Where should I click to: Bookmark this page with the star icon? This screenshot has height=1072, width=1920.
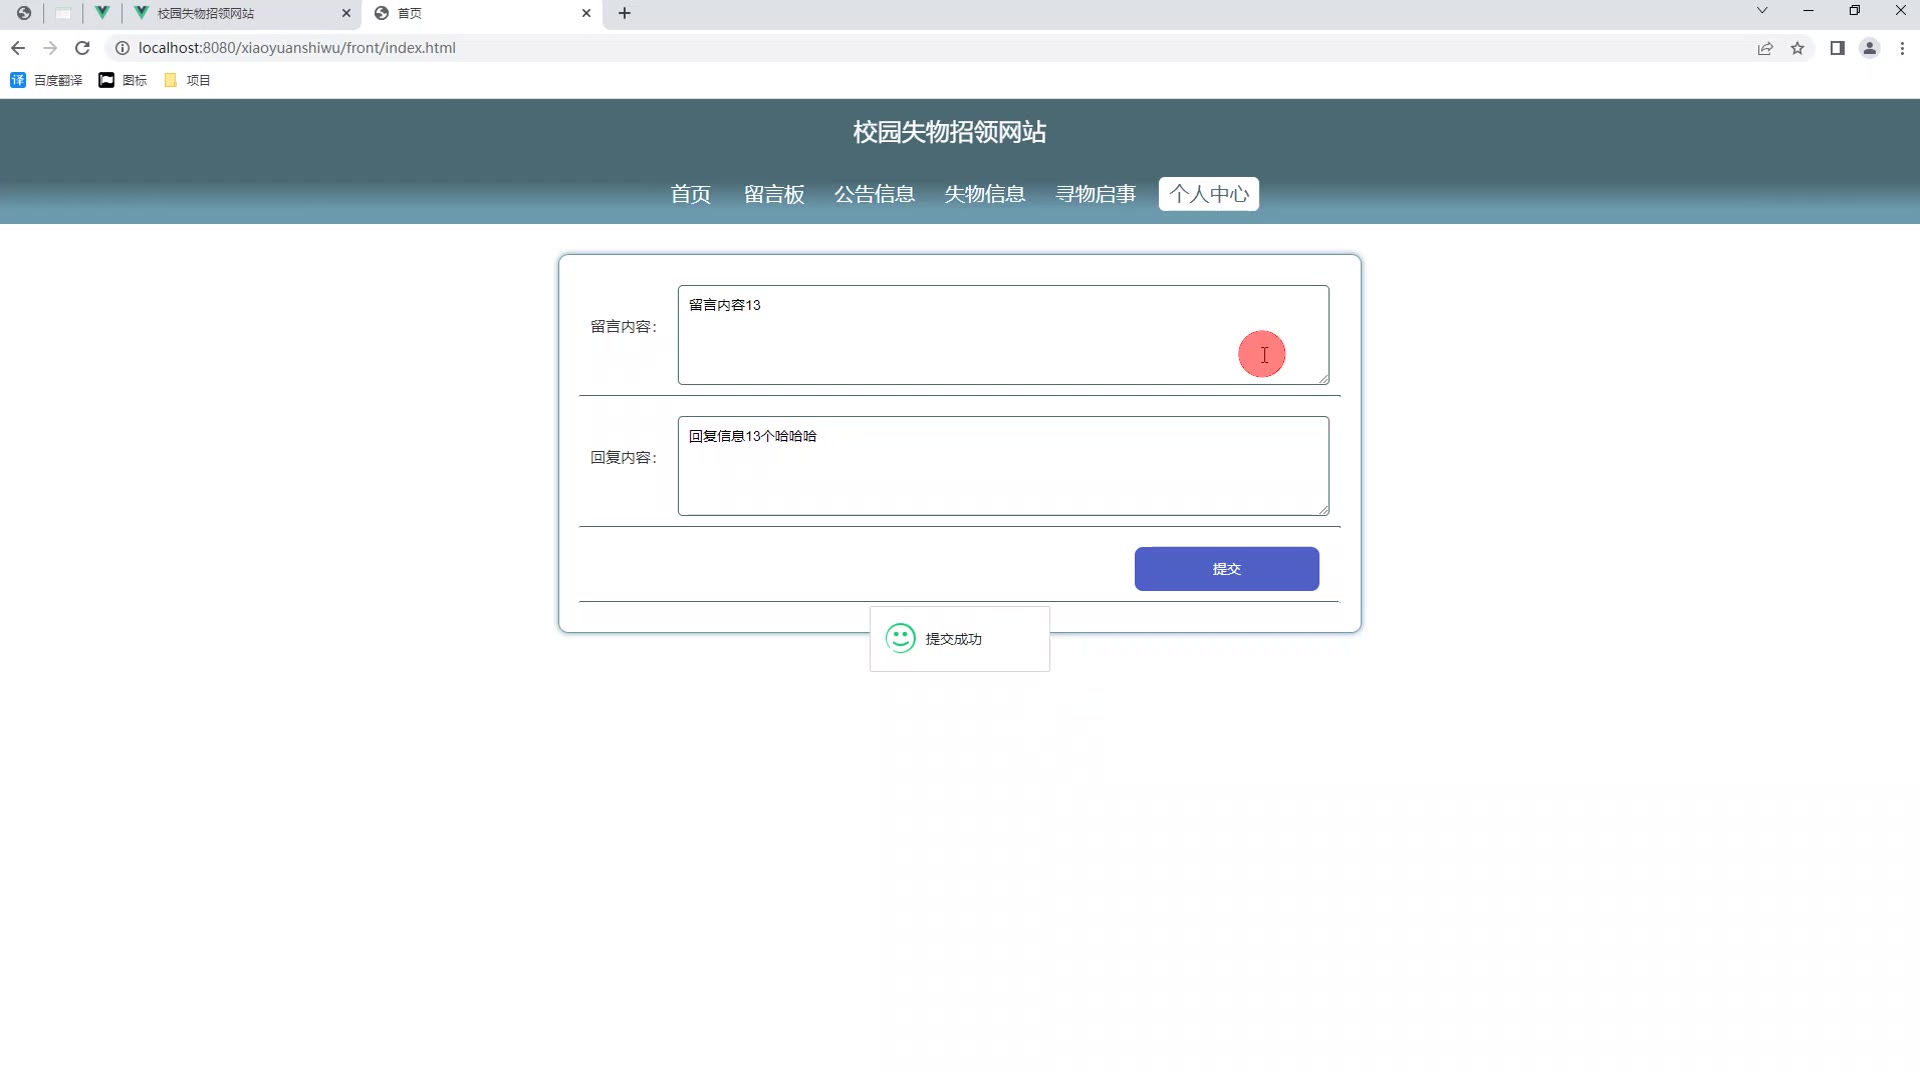tap(1797, 48)
